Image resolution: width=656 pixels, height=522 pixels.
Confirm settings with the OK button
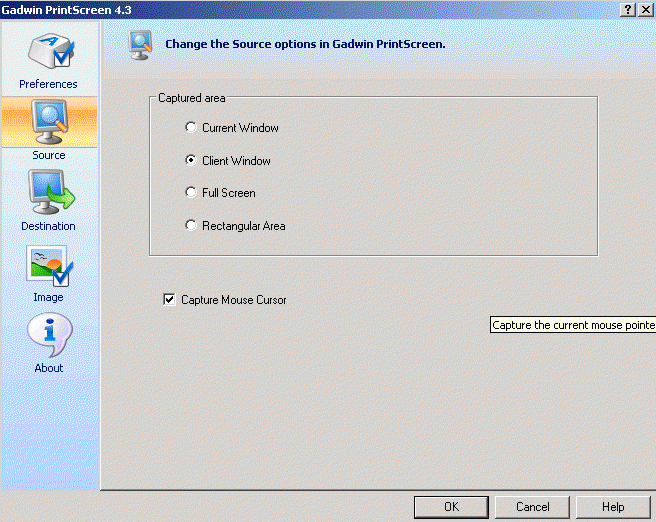(451, 507)
